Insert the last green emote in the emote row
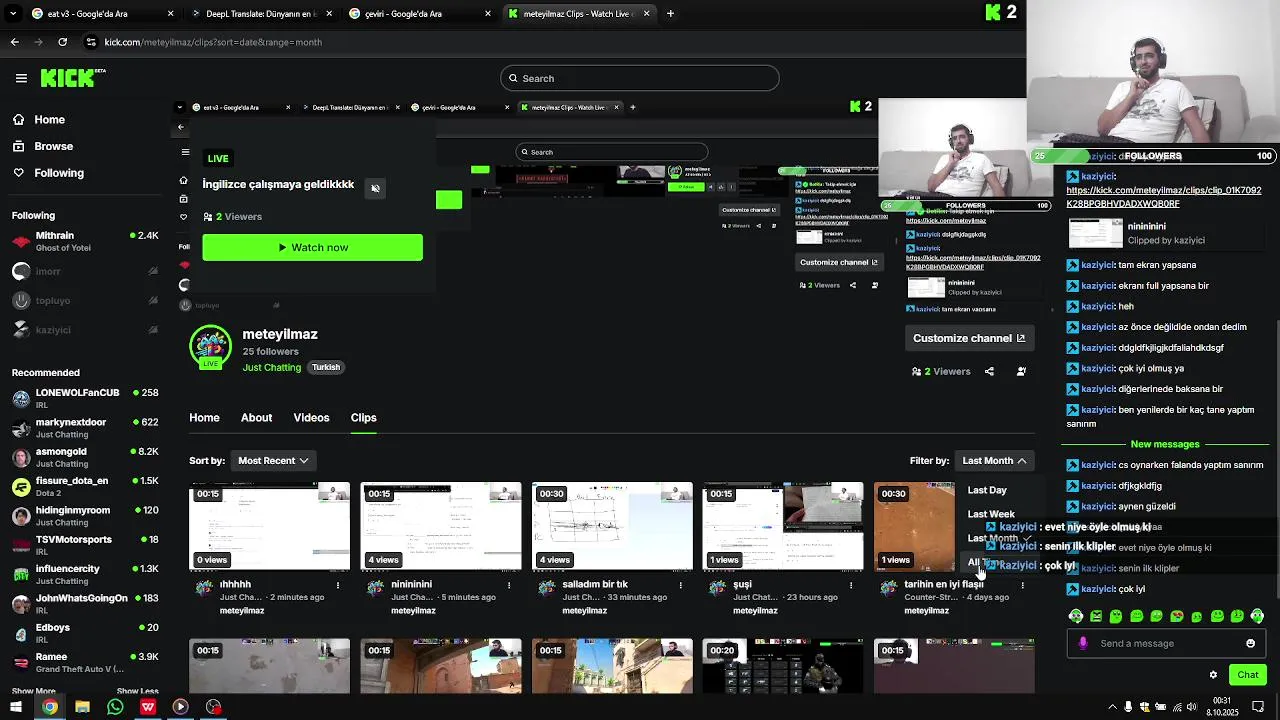The width and height of the screenshot is (1280, 720). [1257, 616]
